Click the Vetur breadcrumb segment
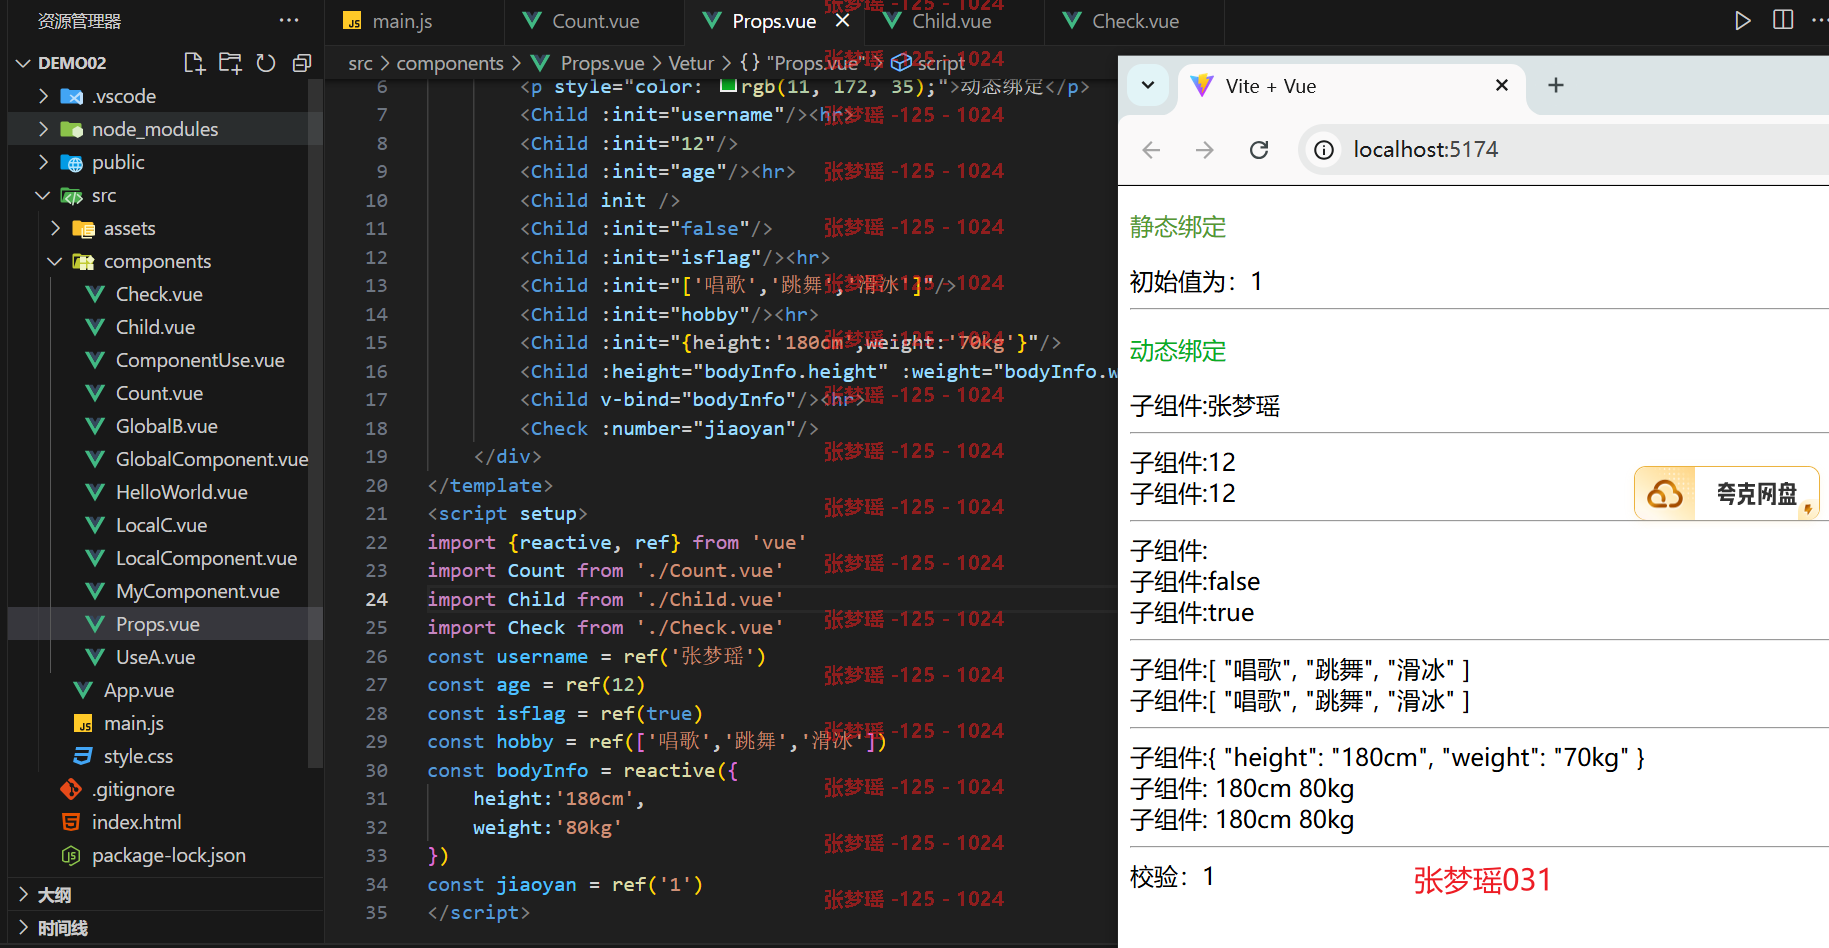 [x=691, y=63]
